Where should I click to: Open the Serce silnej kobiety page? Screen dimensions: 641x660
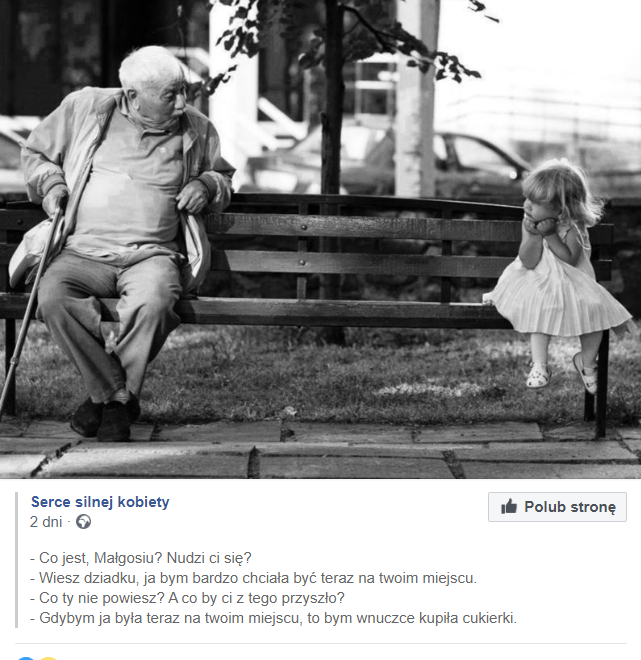point(100,502)
